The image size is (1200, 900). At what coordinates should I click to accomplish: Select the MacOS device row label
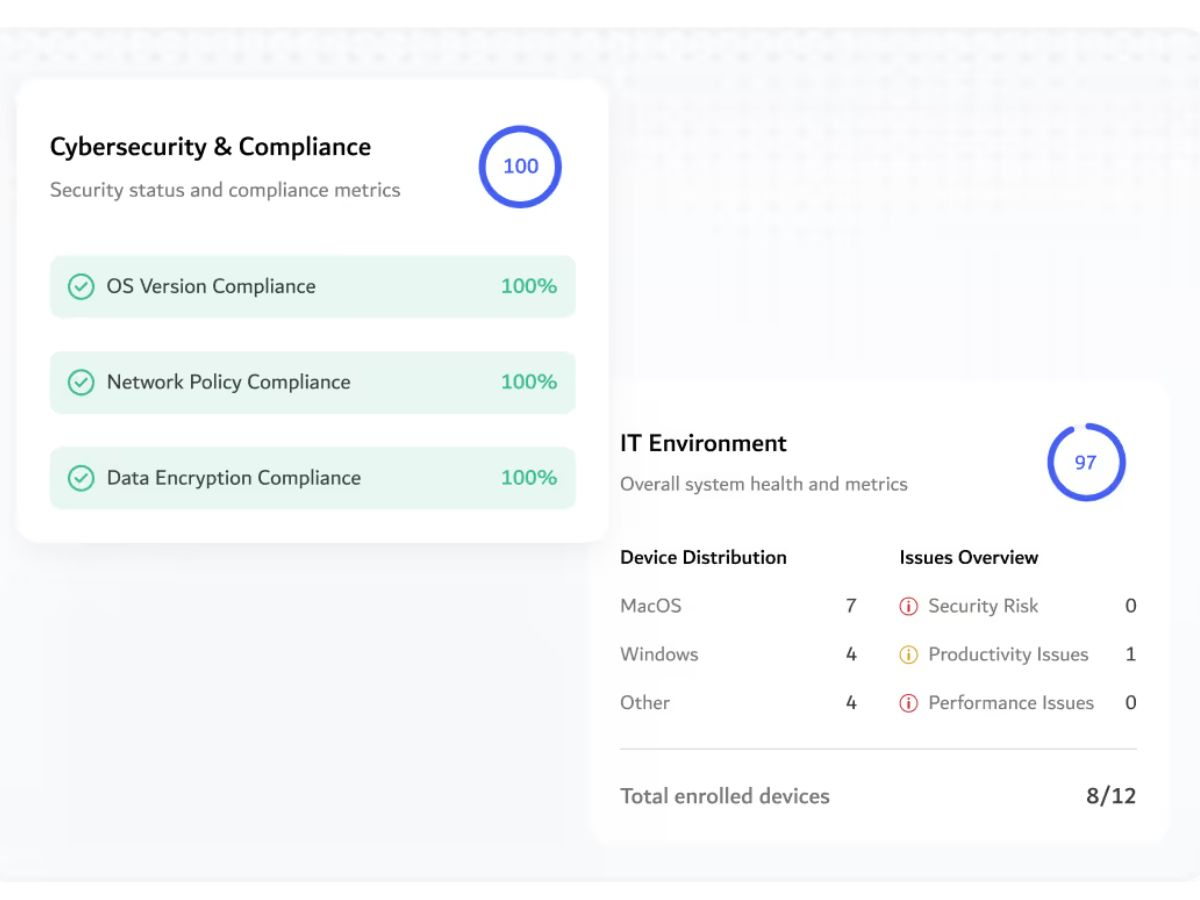(651, 606)
